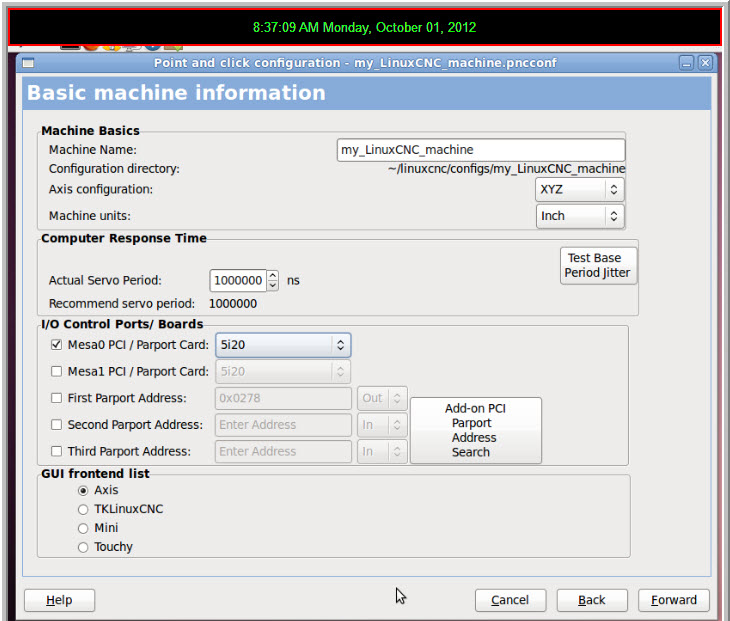This screenshot has width=730, height=621.
Task: Enable the Second Parport Address checkbox
Action: pyautogui.click(x=56, y=425)
